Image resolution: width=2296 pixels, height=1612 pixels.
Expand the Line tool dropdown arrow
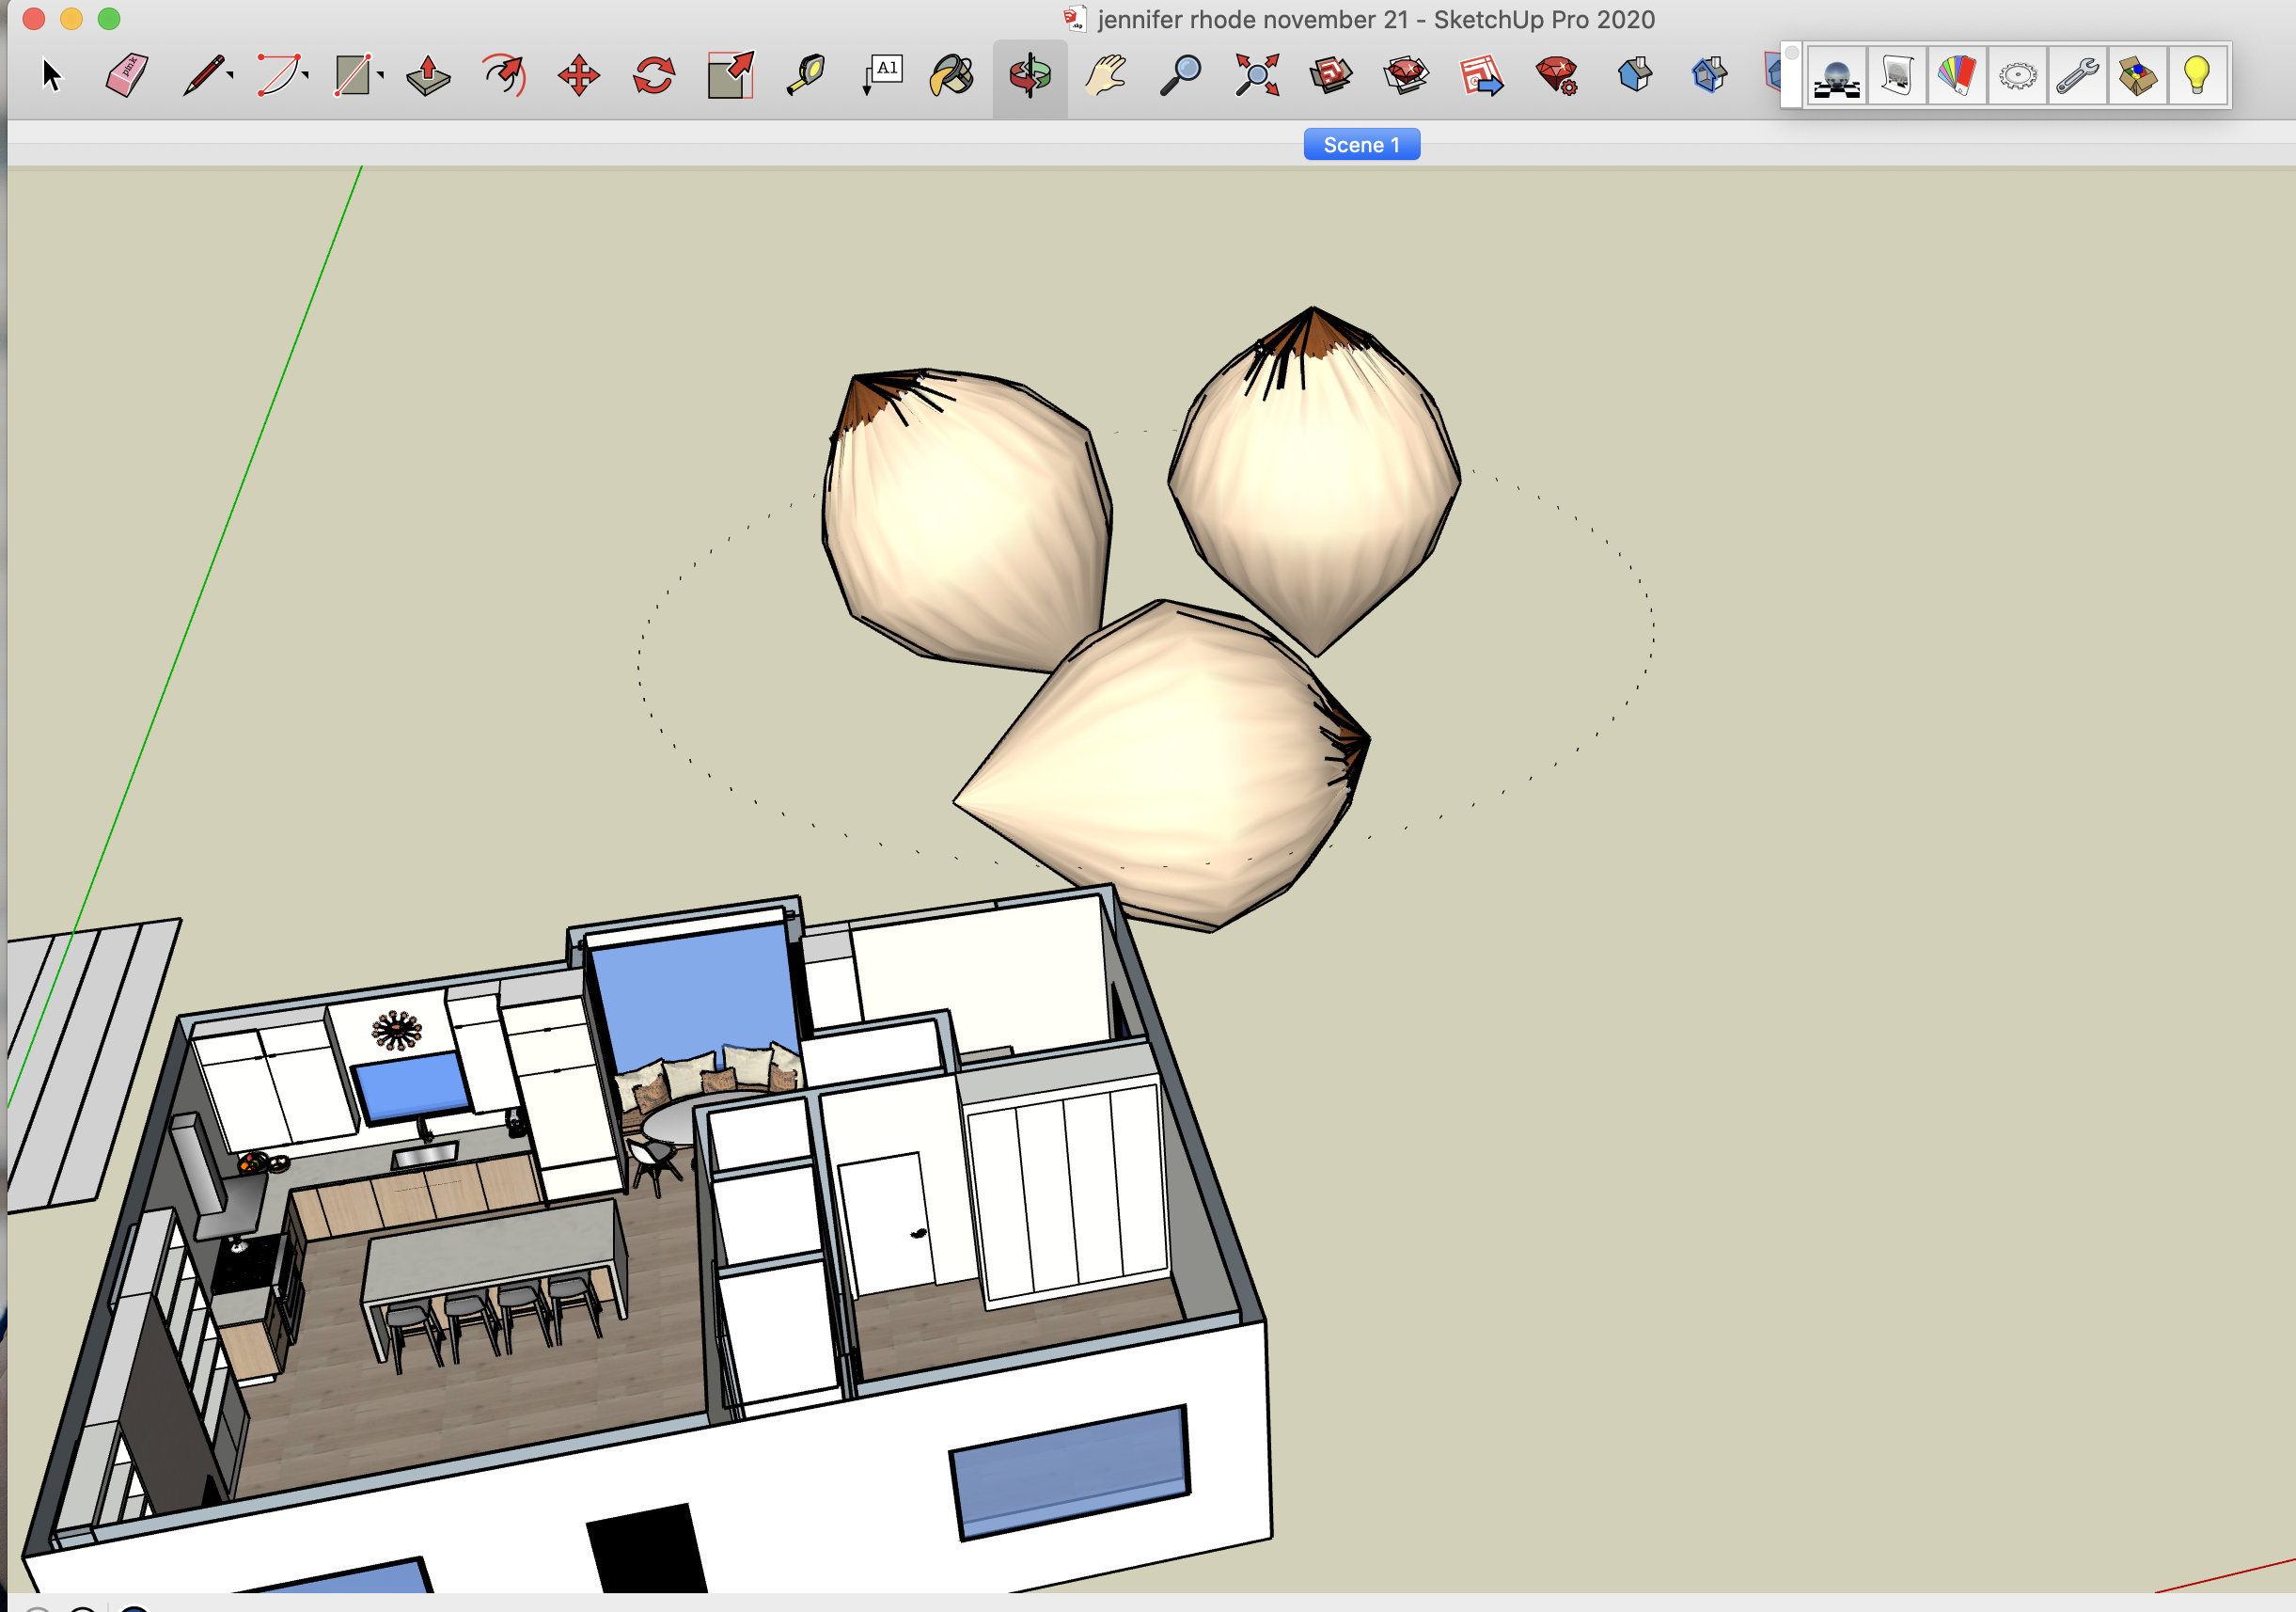231,75
